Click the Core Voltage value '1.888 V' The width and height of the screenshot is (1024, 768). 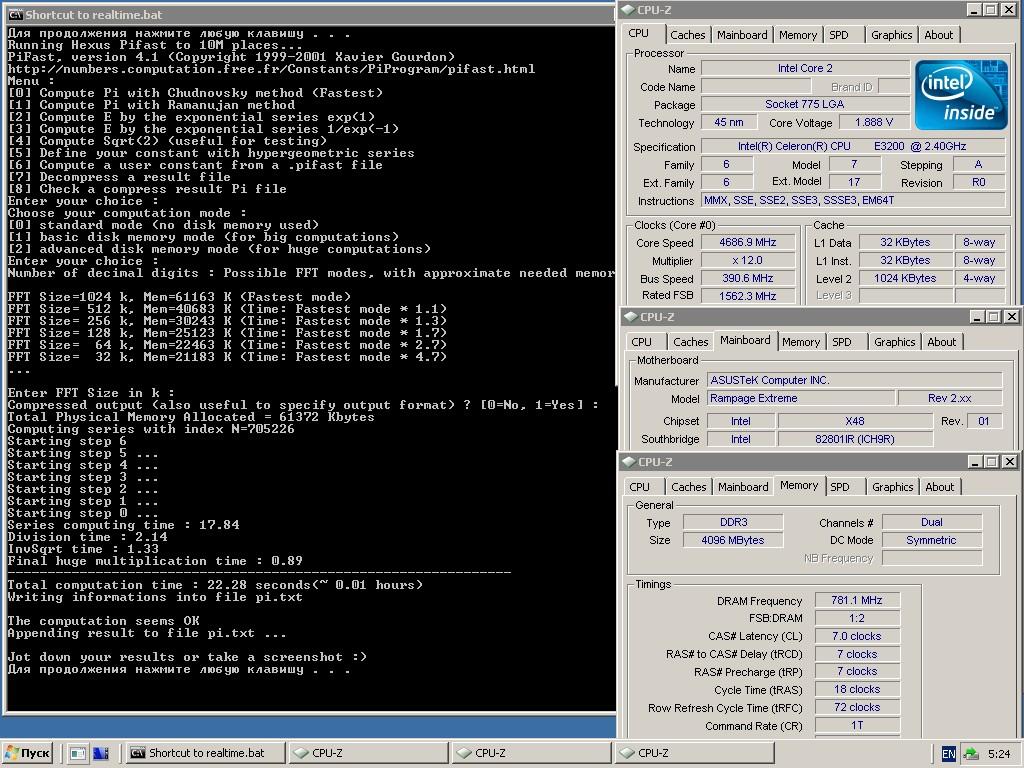pyautogui.click(x=874, y=122)
